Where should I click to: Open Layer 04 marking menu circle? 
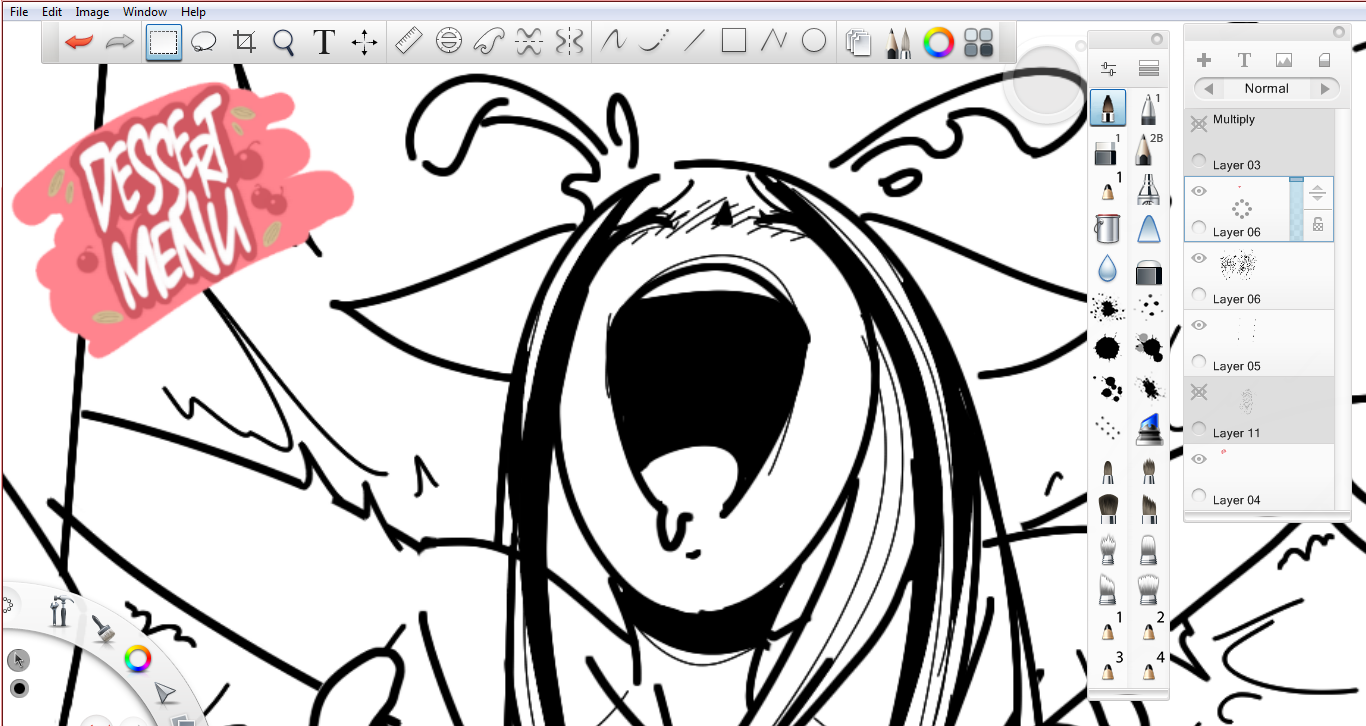click(1199, 497)
